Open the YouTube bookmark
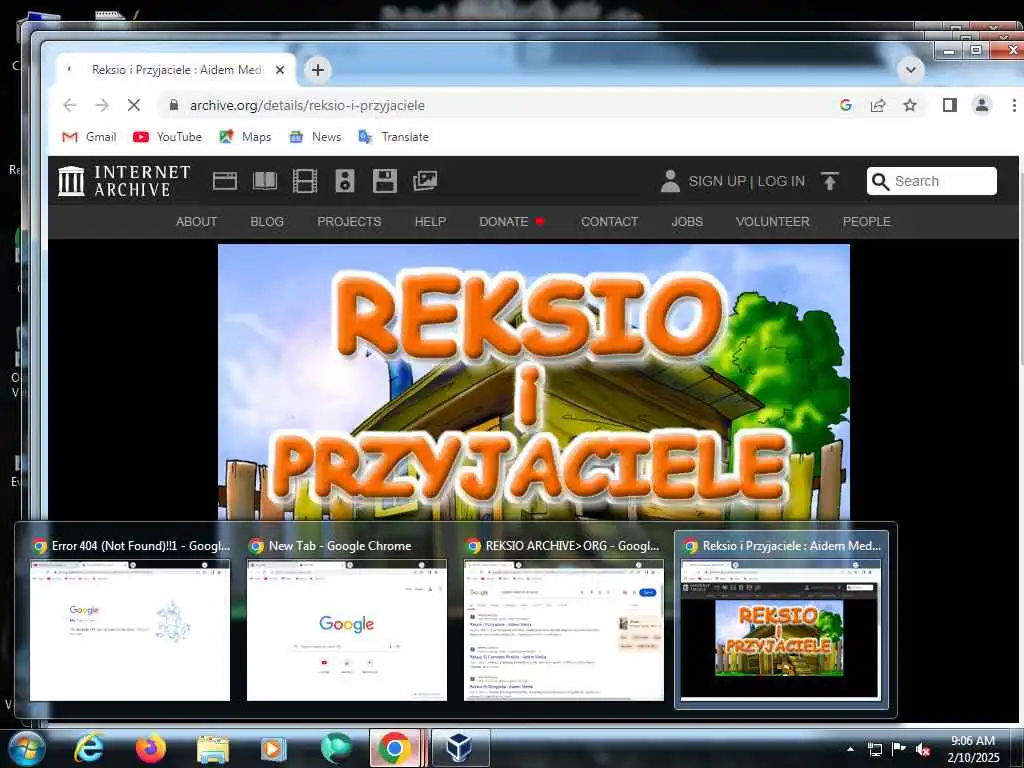1024x768 pixels. tap(167, 137)
